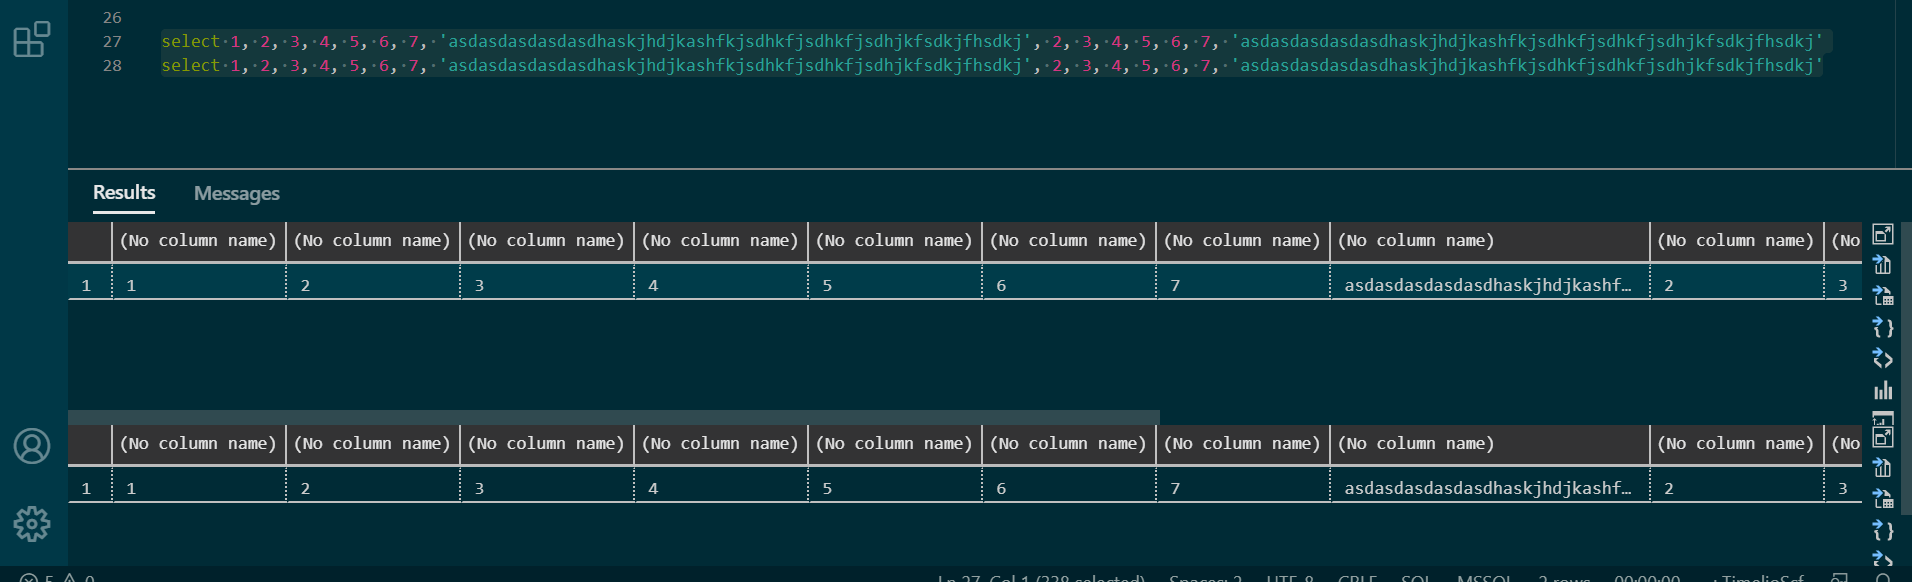This screenshot has height=582, width=1912.
Task: Save lower results grid as Excel
Action: [1883, 499]
